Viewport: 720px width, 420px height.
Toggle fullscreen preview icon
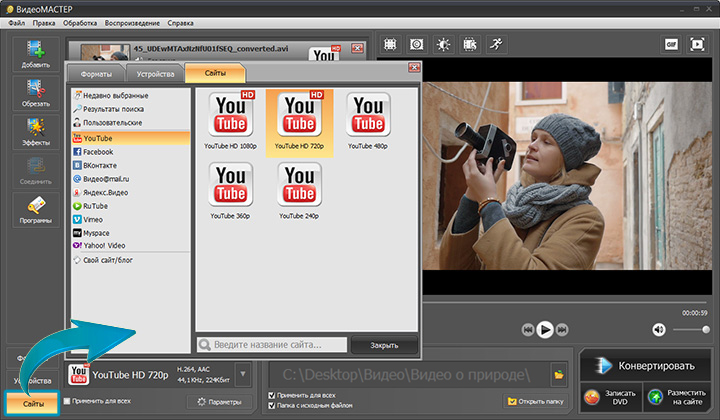[697, 45]
